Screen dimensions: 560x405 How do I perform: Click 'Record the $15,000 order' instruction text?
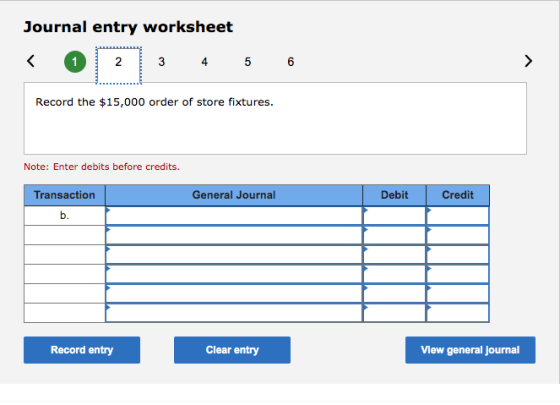coord(154,102)
